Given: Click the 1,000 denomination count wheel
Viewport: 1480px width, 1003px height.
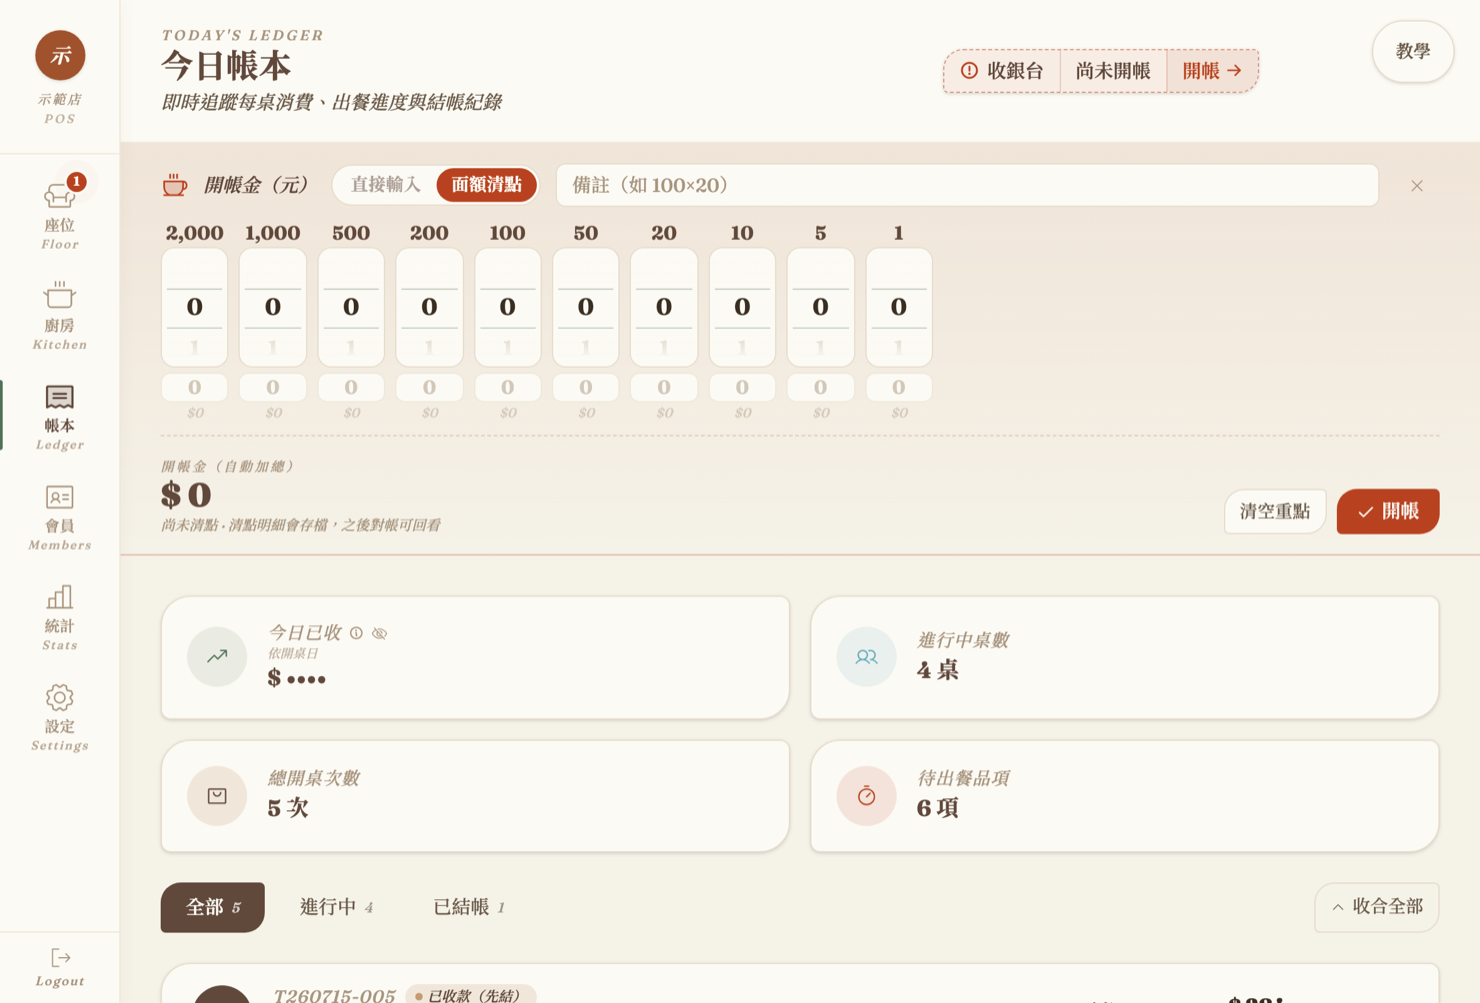Looking at the screenshot, I should [x=273, y=307].
